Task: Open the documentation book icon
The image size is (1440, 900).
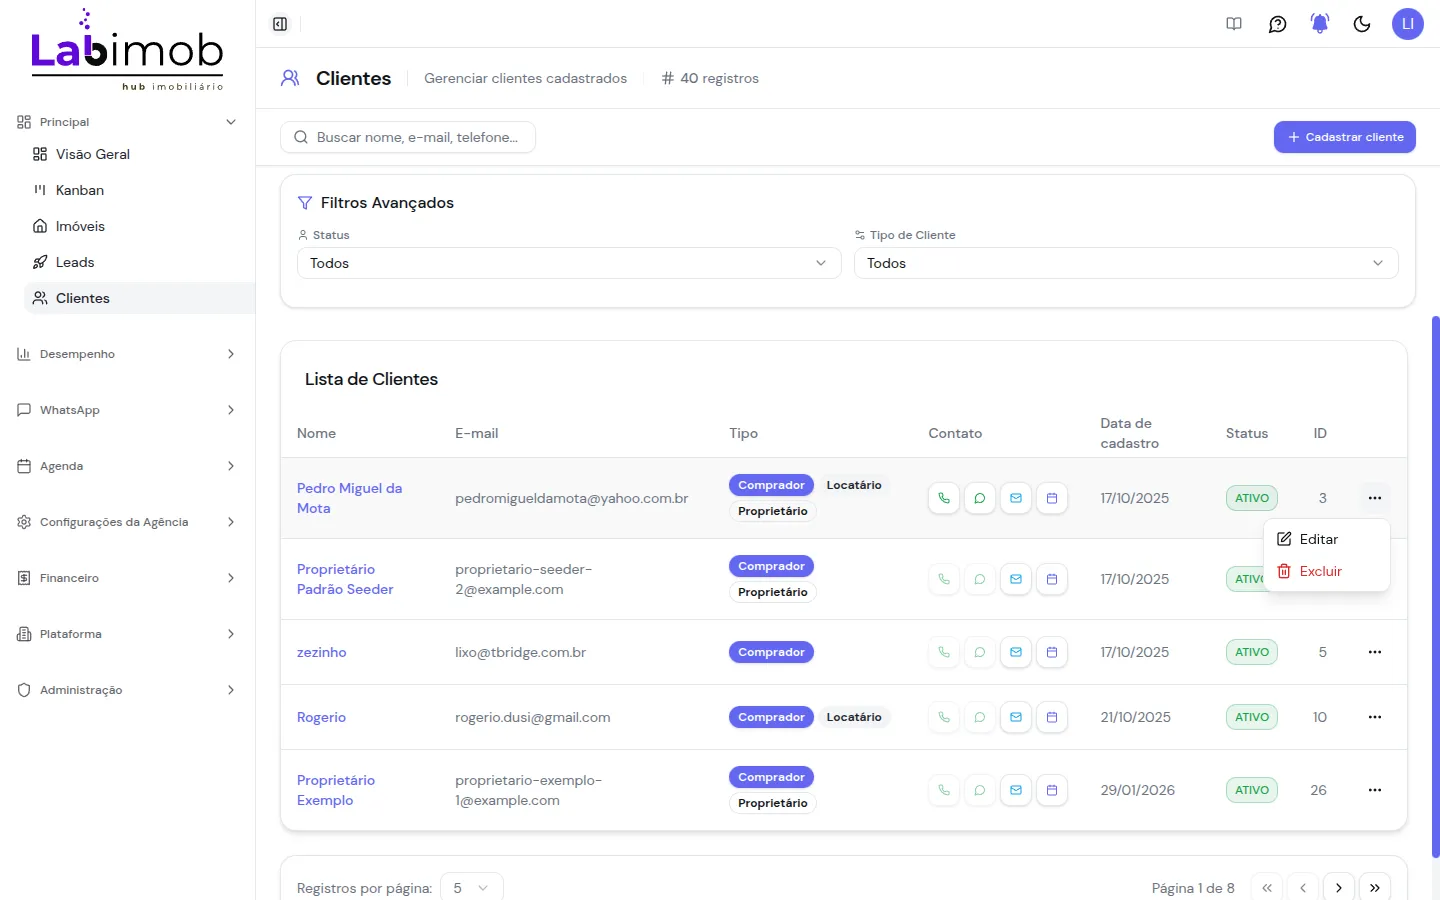Action: pyautogui.click(x=1234, y=24)
